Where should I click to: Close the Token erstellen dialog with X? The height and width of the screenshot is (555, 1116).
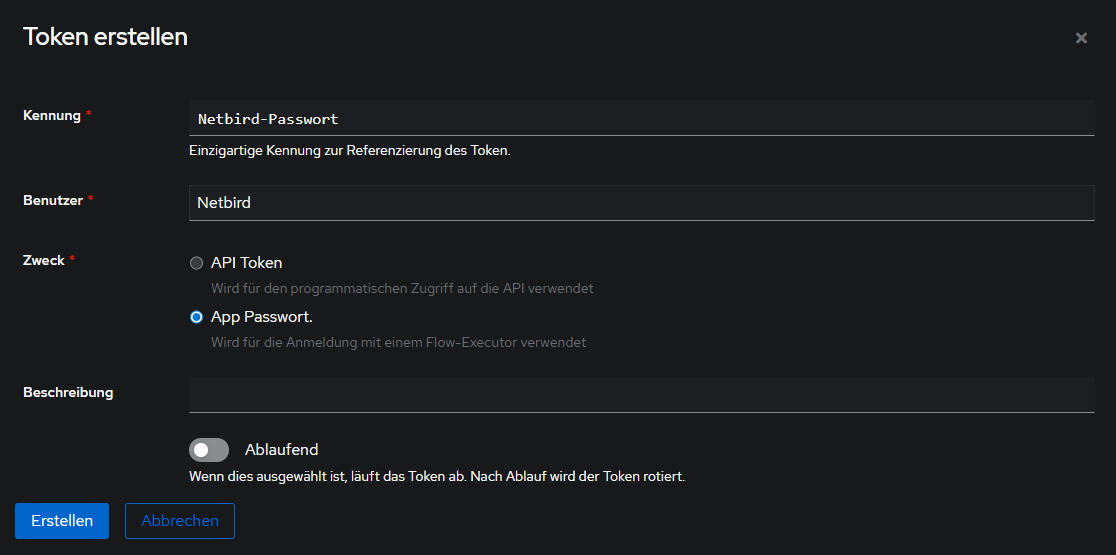[1081, 38]
